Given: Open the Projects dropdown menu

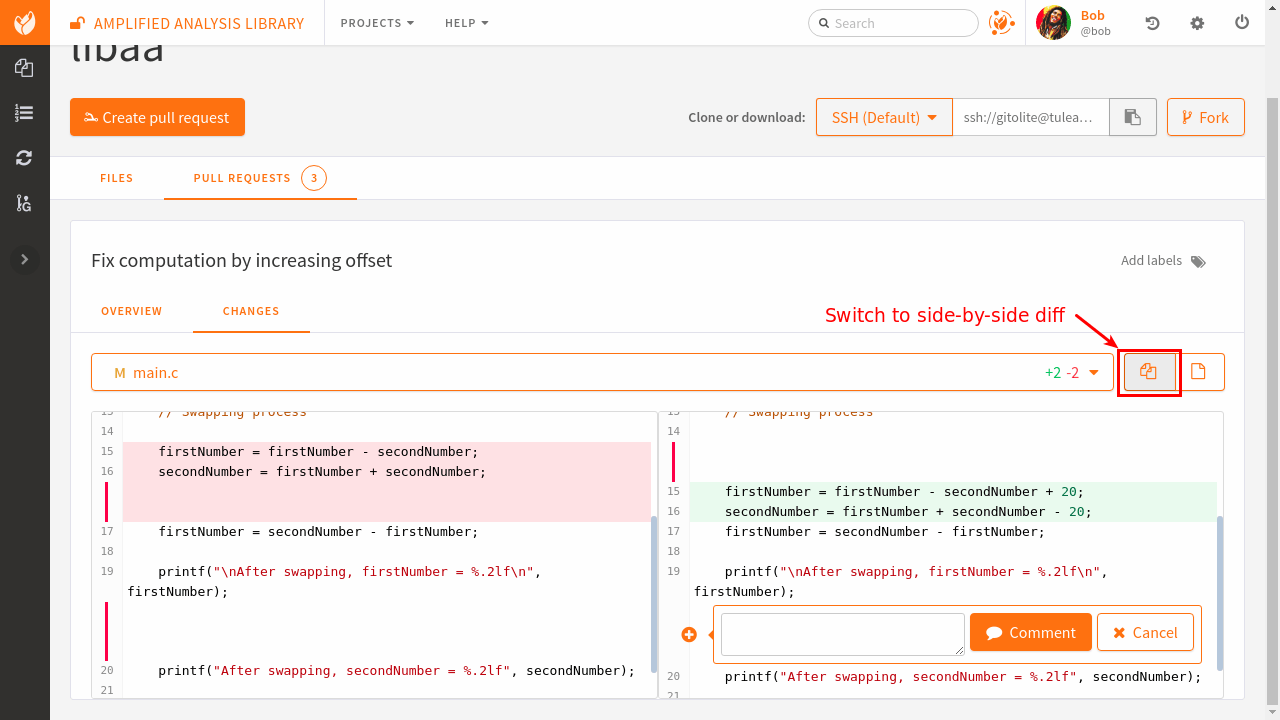Looking at the screenshot, I should pyautogui.click(x=377, y=23).
